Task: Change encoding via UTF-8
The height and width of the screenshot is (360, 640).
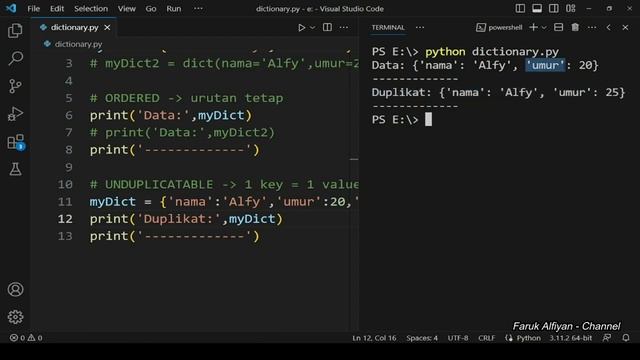Action: 458,338
